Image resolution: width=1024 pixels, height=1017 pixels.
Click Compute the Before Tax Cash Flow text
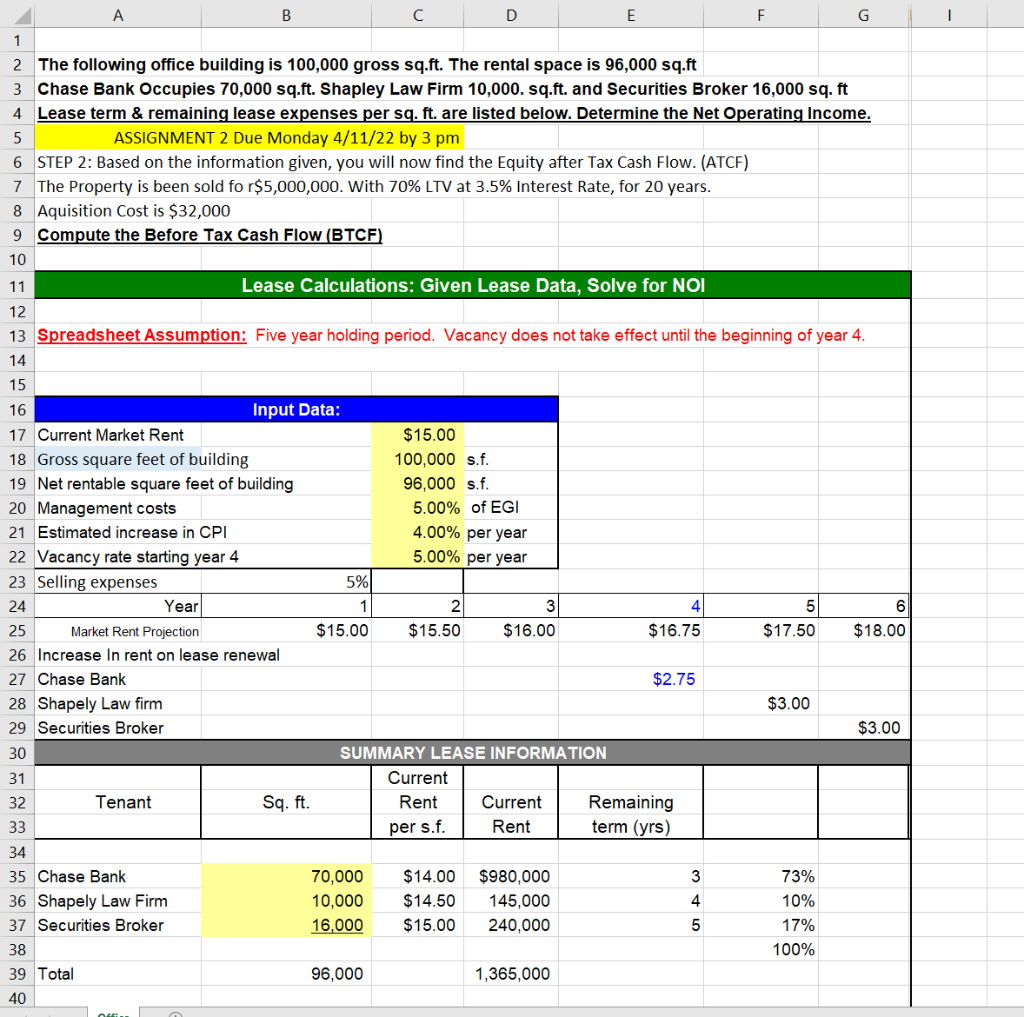[x=210, y=235]
